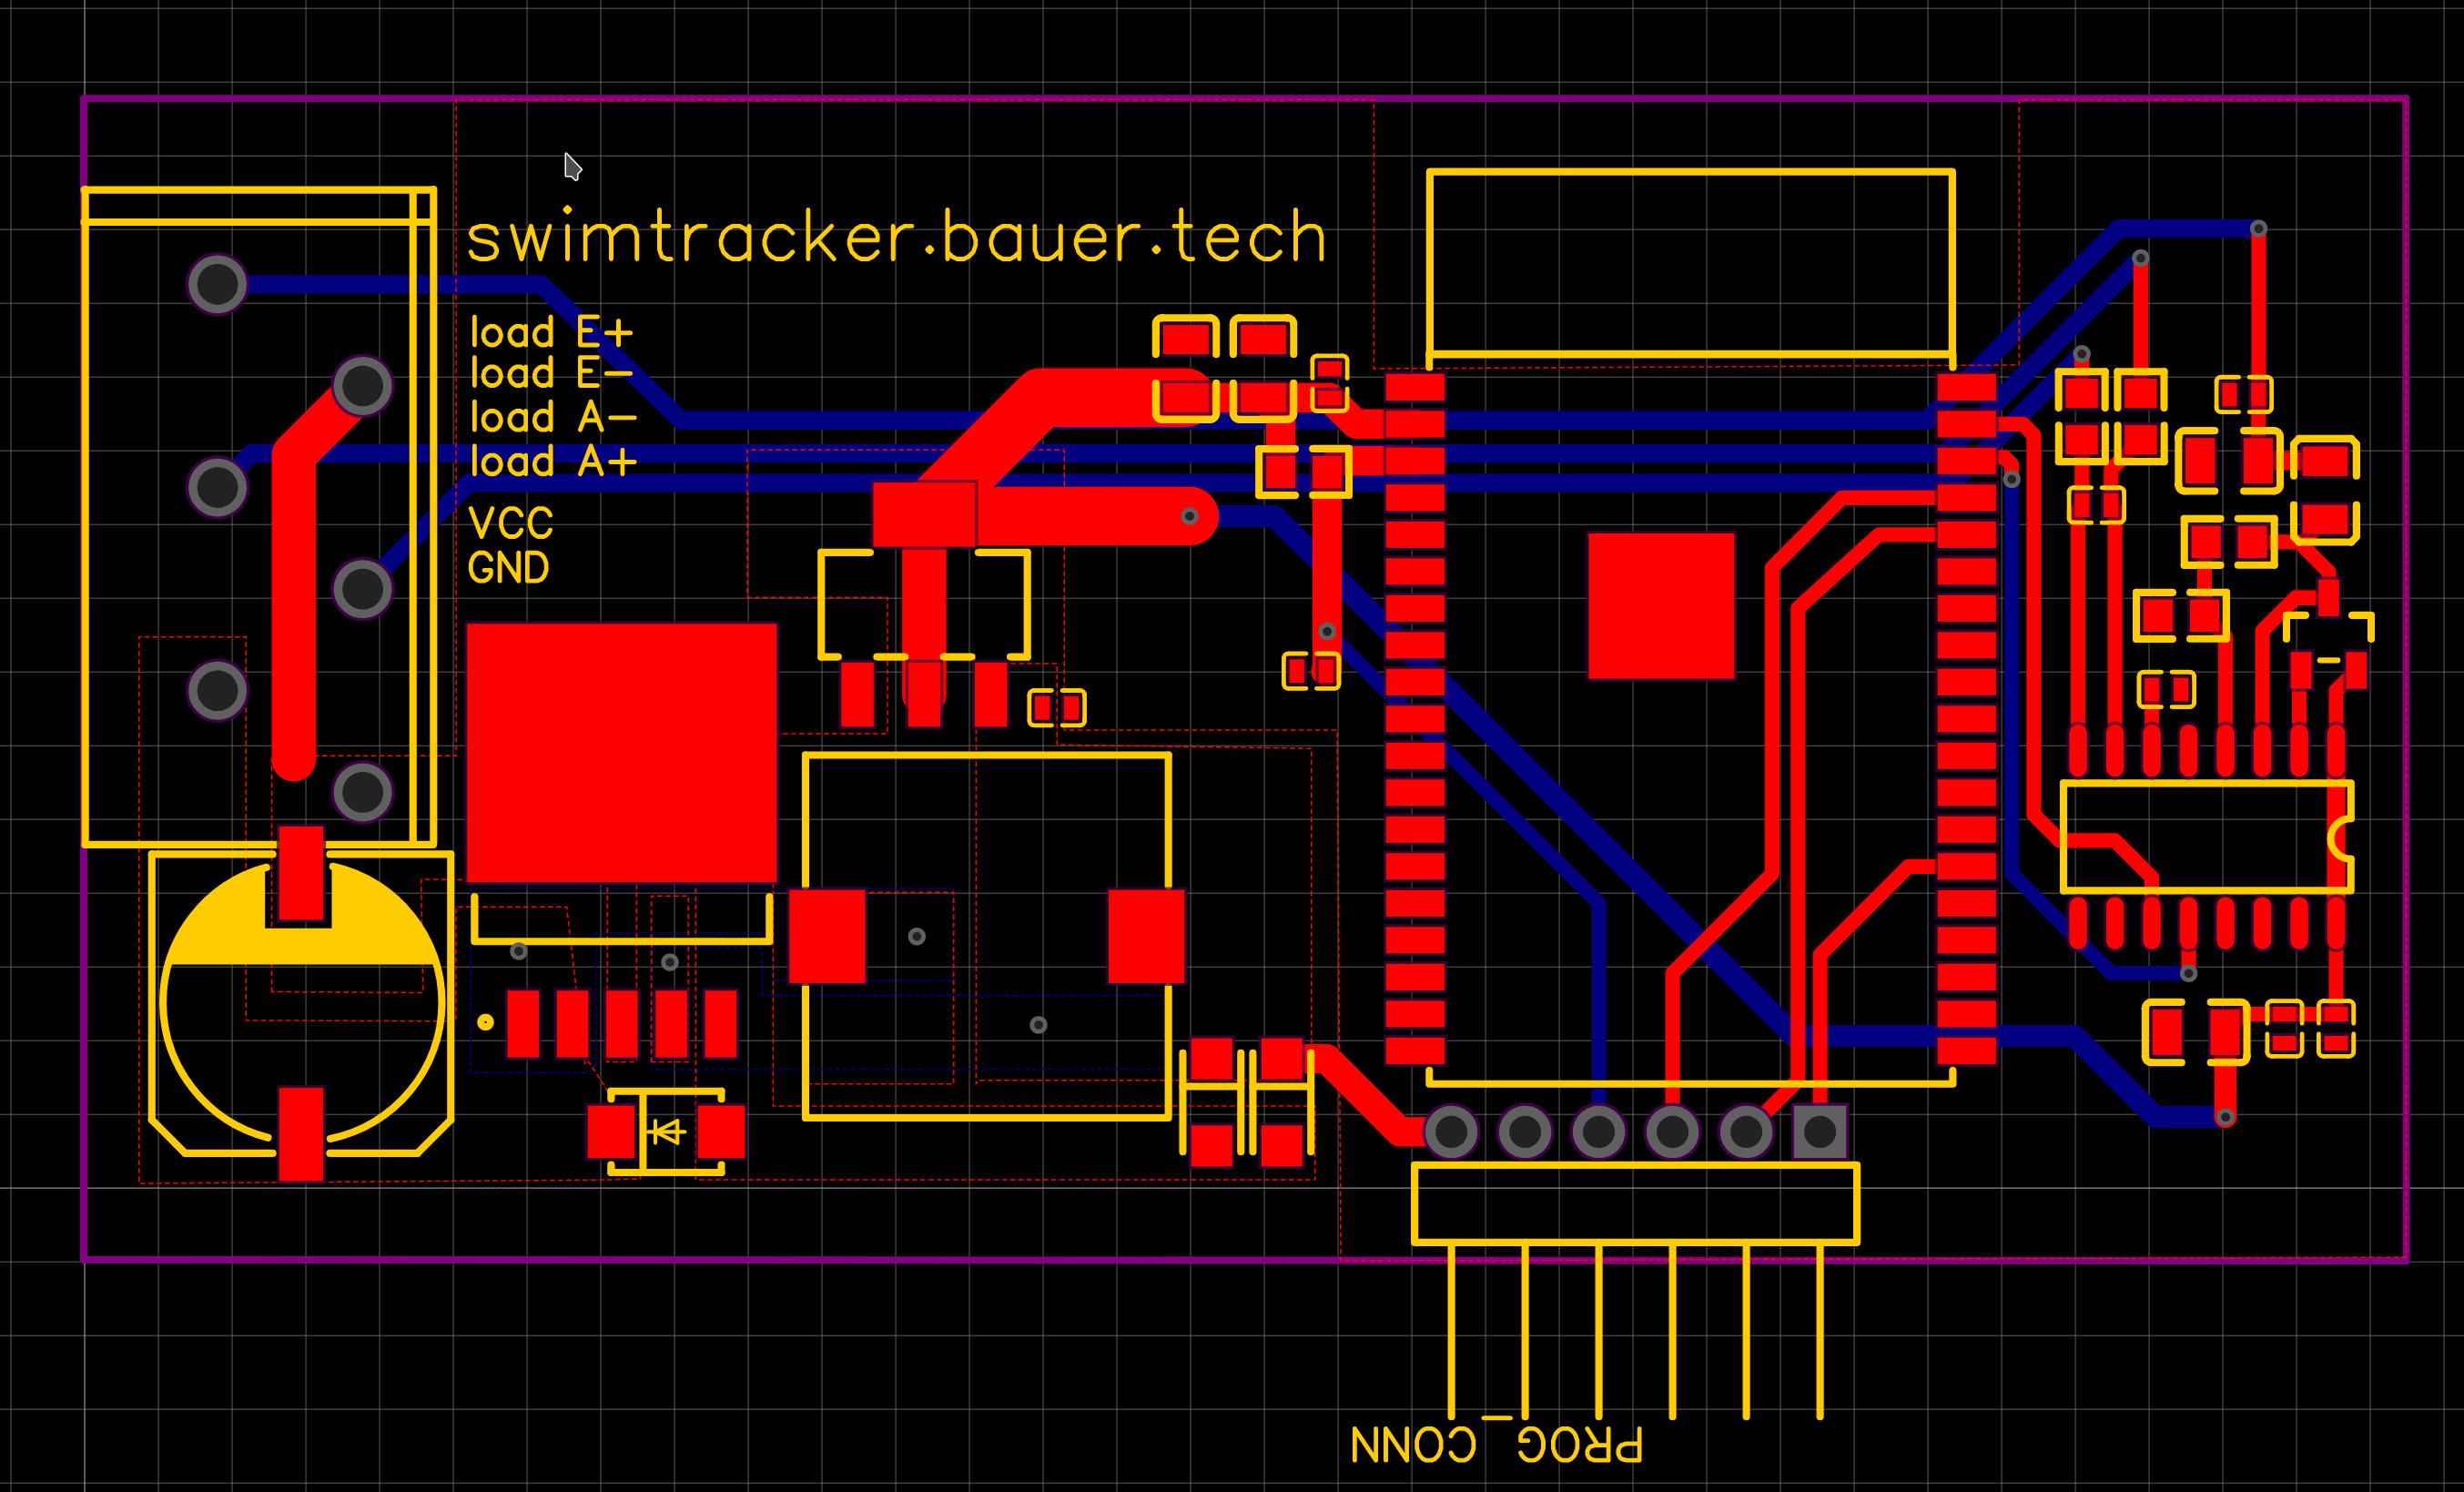Click the diode symbol on the silkscreen
The width and height of the screenshot is (2464, 1492).
(x=667, y=1131)
